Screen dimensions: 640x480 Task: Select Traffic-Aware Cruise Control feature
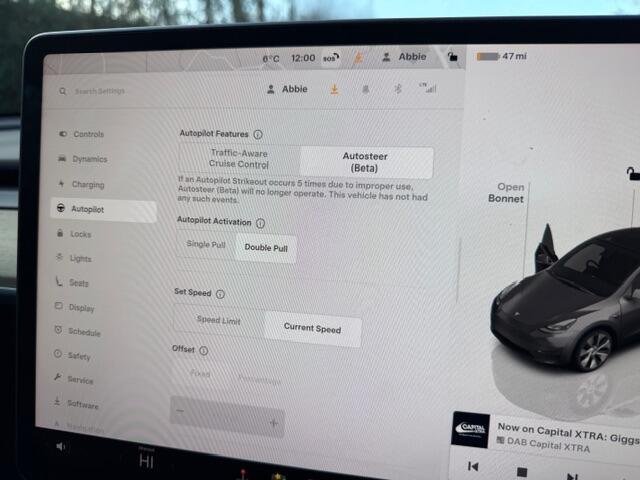[x=239, y=159]
